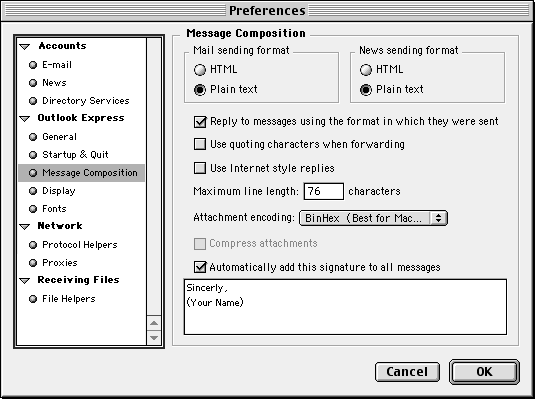
Task: Enable Use Internet style replies
Action: [x=200, y=168]
